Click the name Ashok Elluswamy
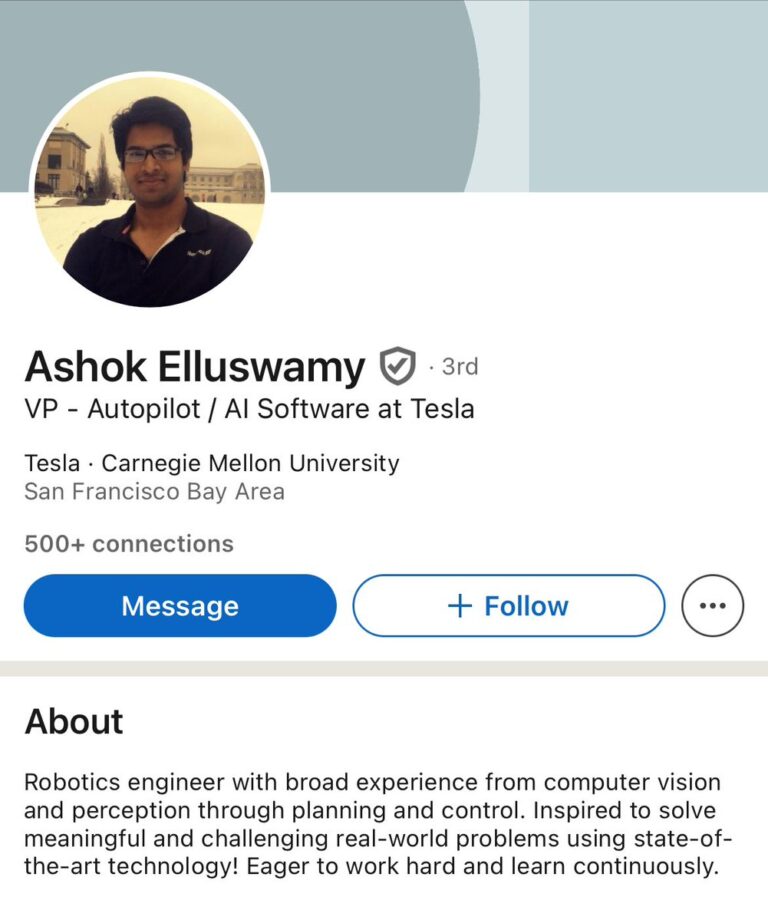Viewport: 768px width, 920px height. point(195,366)
